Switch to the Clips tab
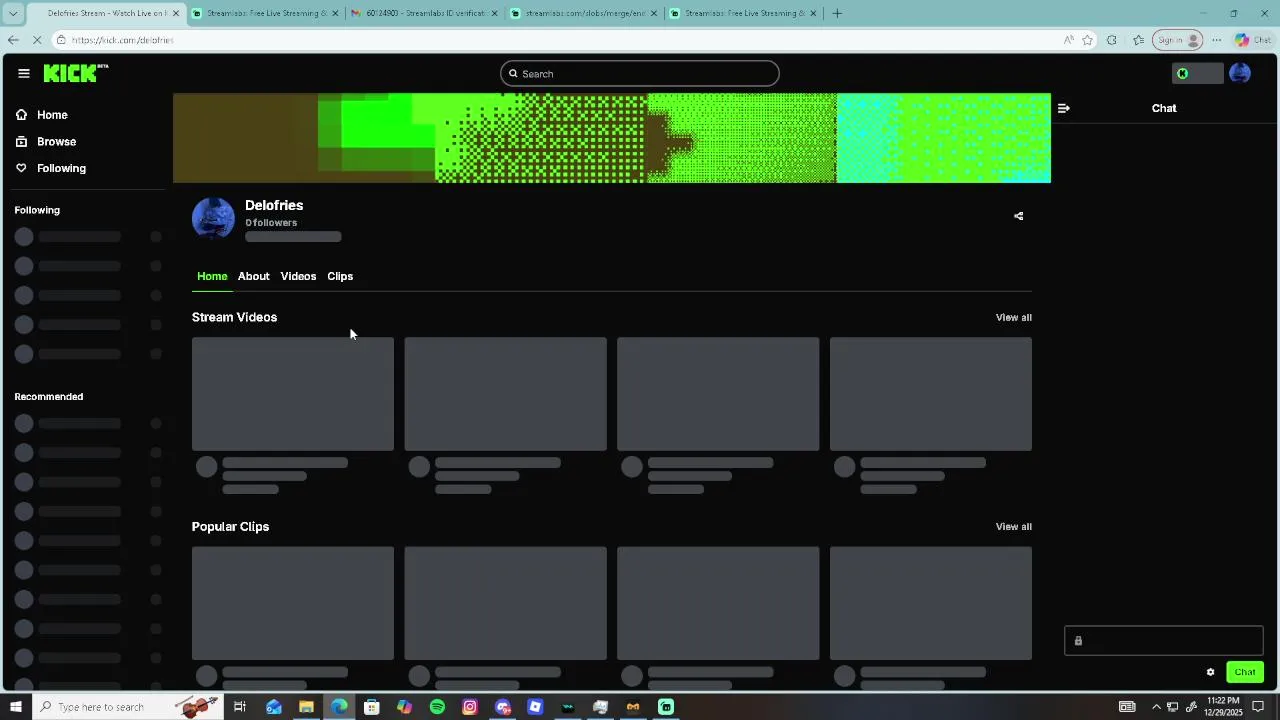This screenshot has height=720, width=1280. click(x=340, y=276)
